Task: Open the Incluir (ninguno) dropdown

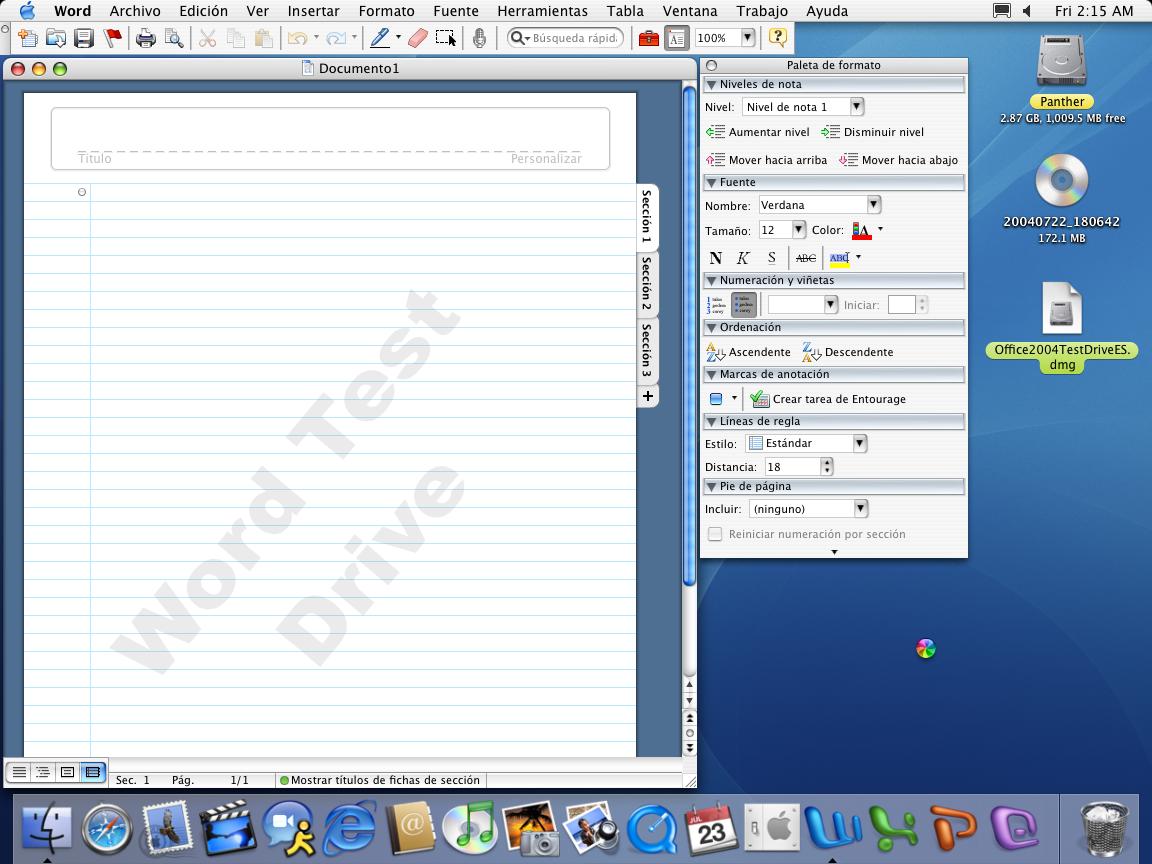Action: tap(861, 508)
